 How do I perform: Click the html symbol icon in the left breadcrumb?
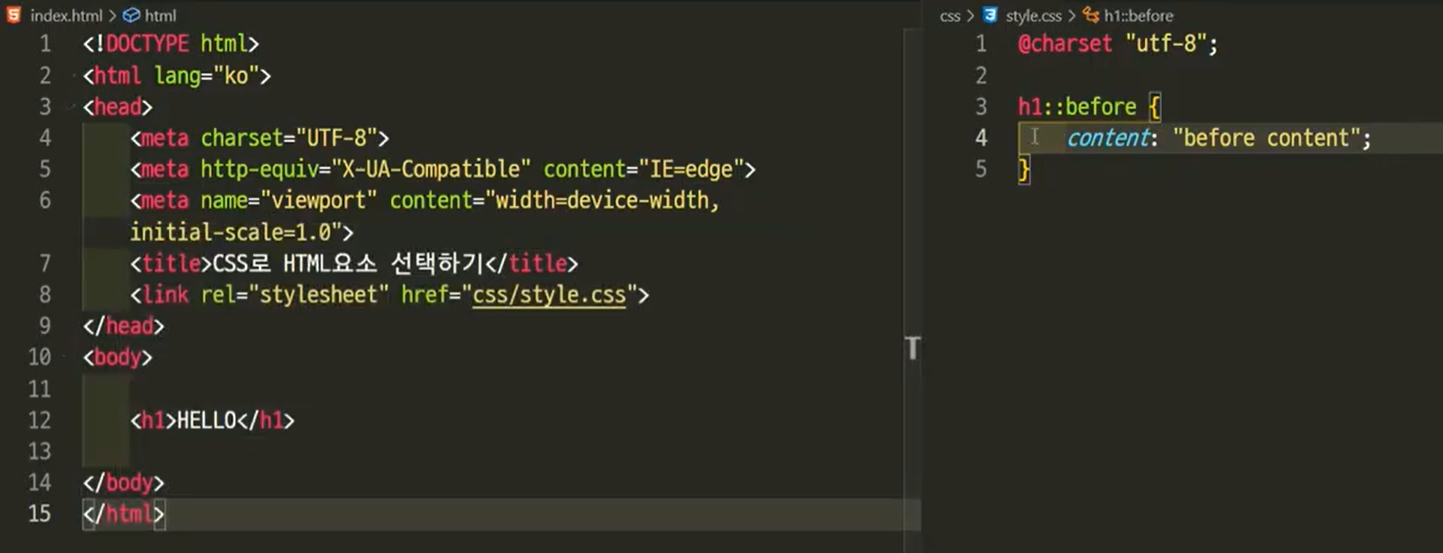tap(131, 15)
